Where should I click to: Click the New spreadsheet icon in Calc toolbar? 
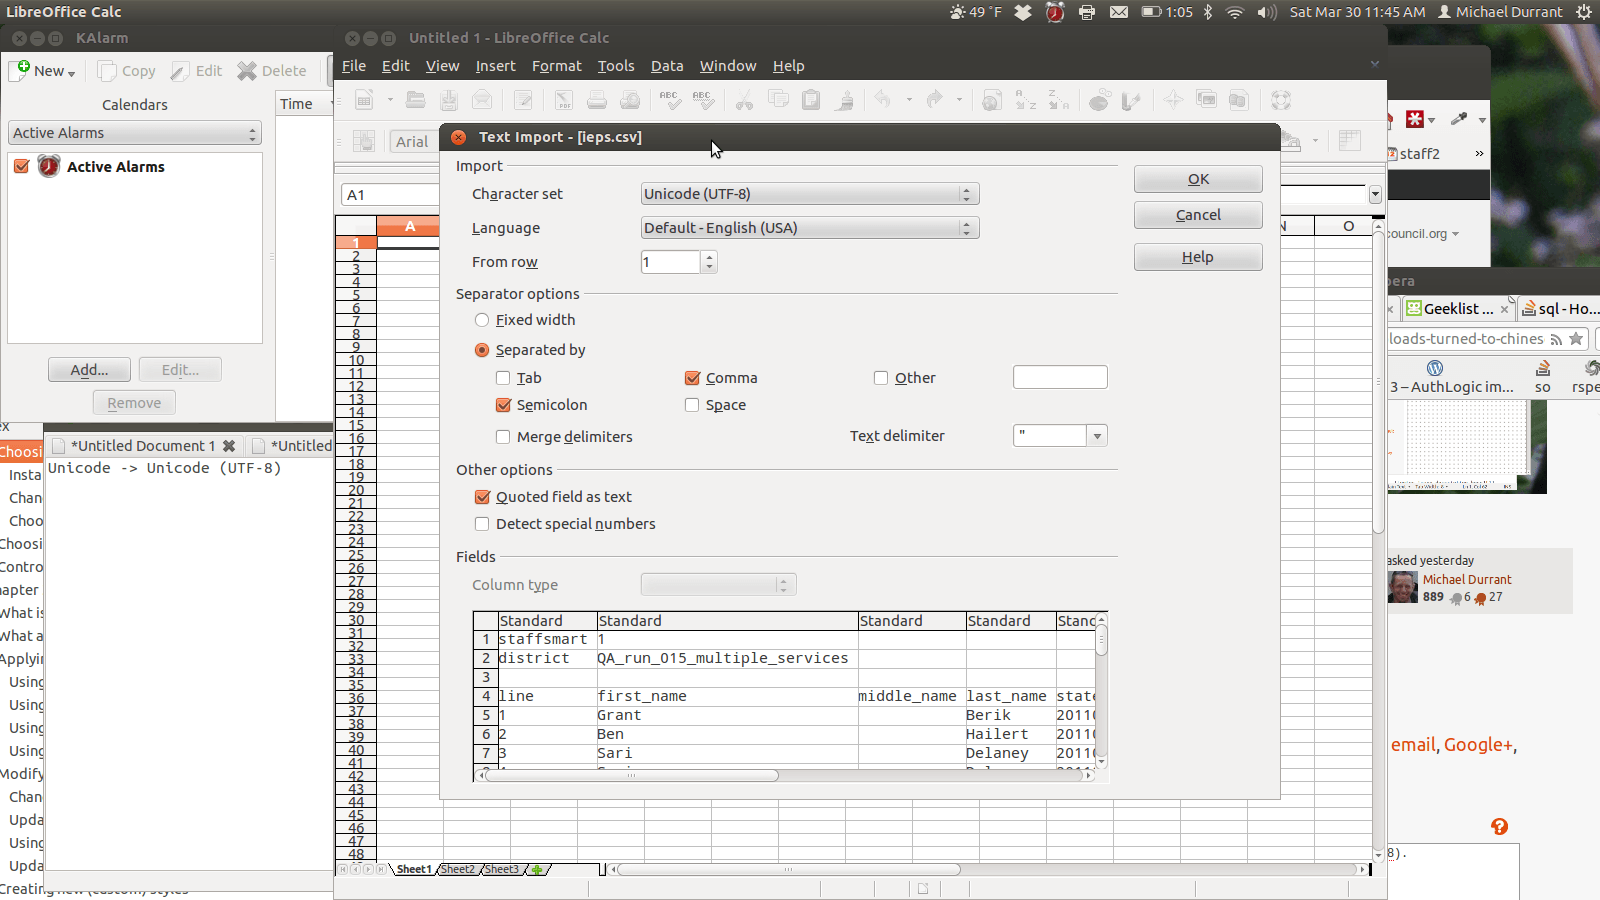[364, 100]
